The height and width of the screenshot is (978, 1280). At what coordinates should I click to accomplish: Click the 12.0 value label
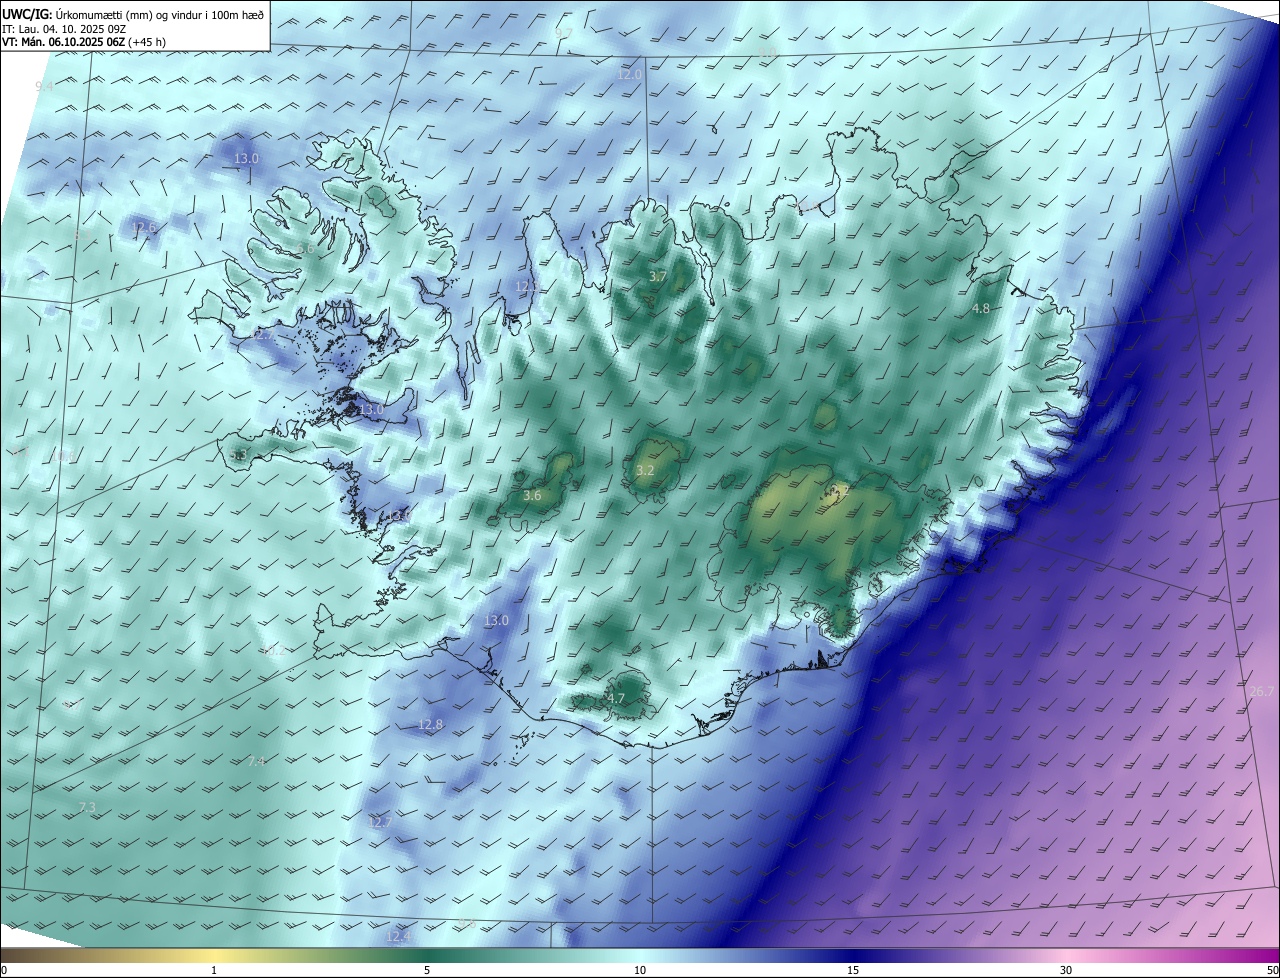click(630, 74)
